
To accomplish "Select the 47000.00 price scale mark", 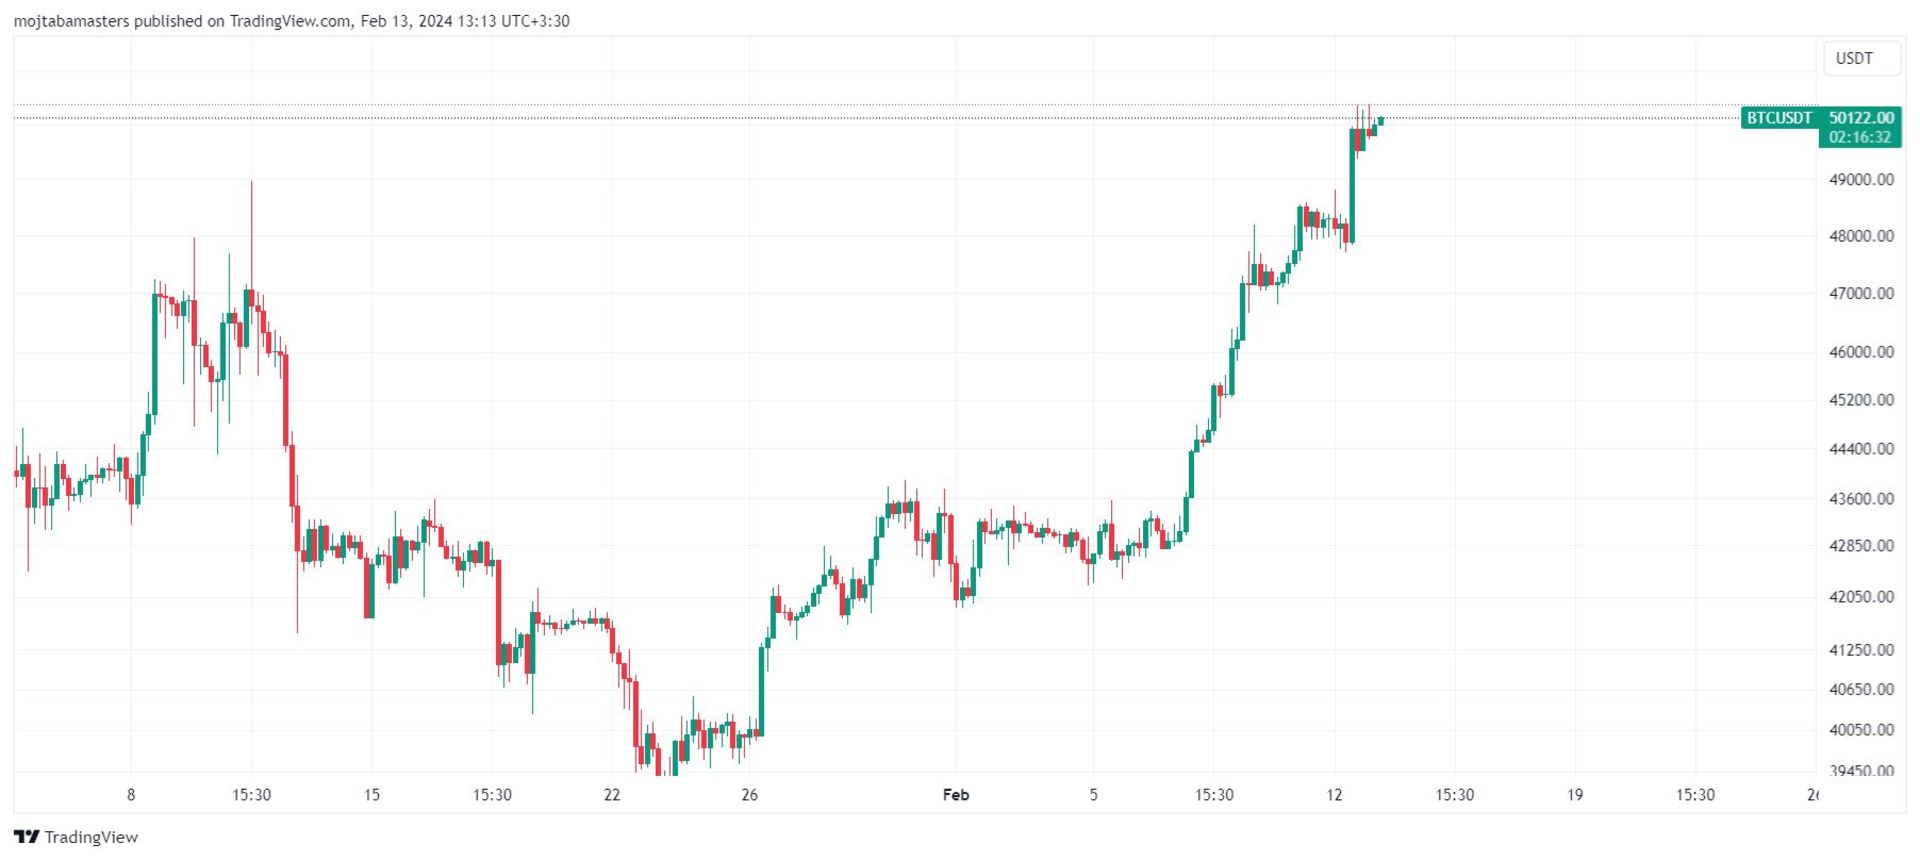I will (1861, 293).
